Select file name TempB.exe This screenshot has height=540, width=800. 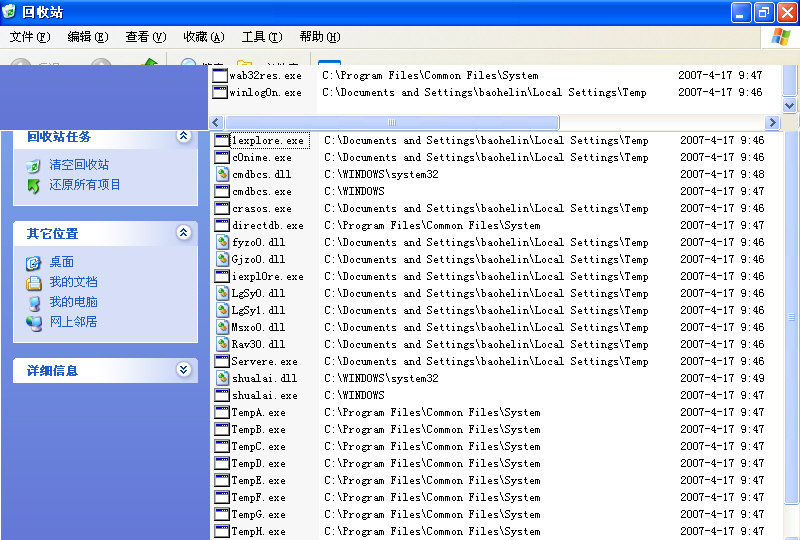[258, 430]
